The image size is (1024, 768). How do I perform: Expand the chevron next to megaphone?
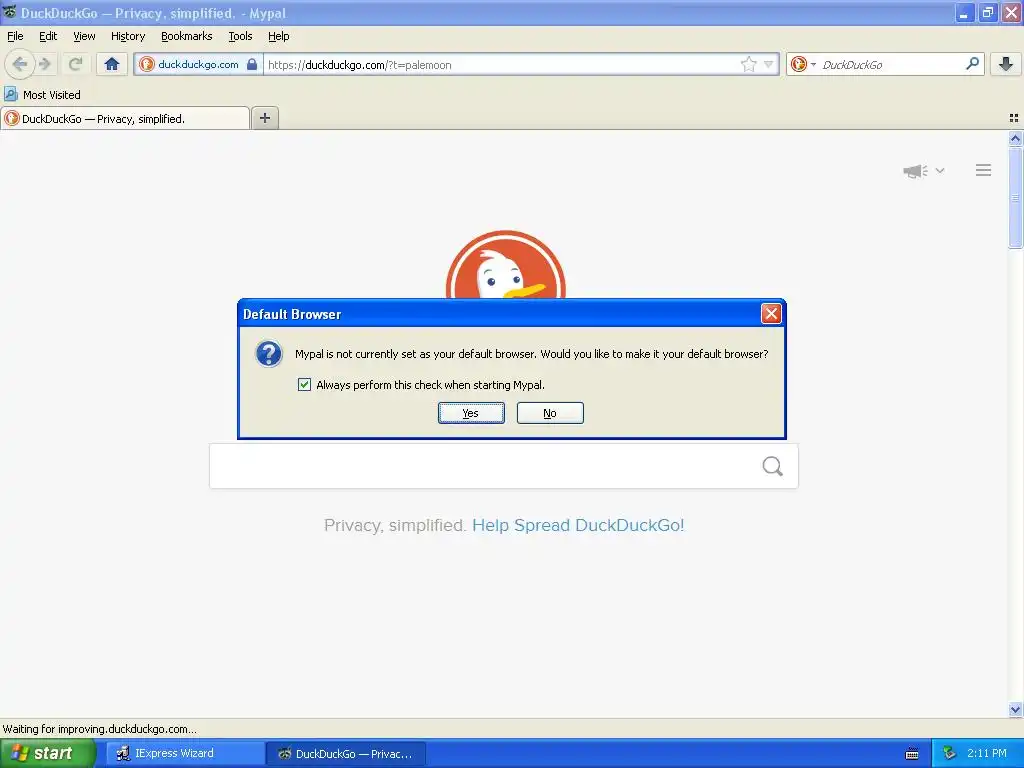(x=940, y=170)
